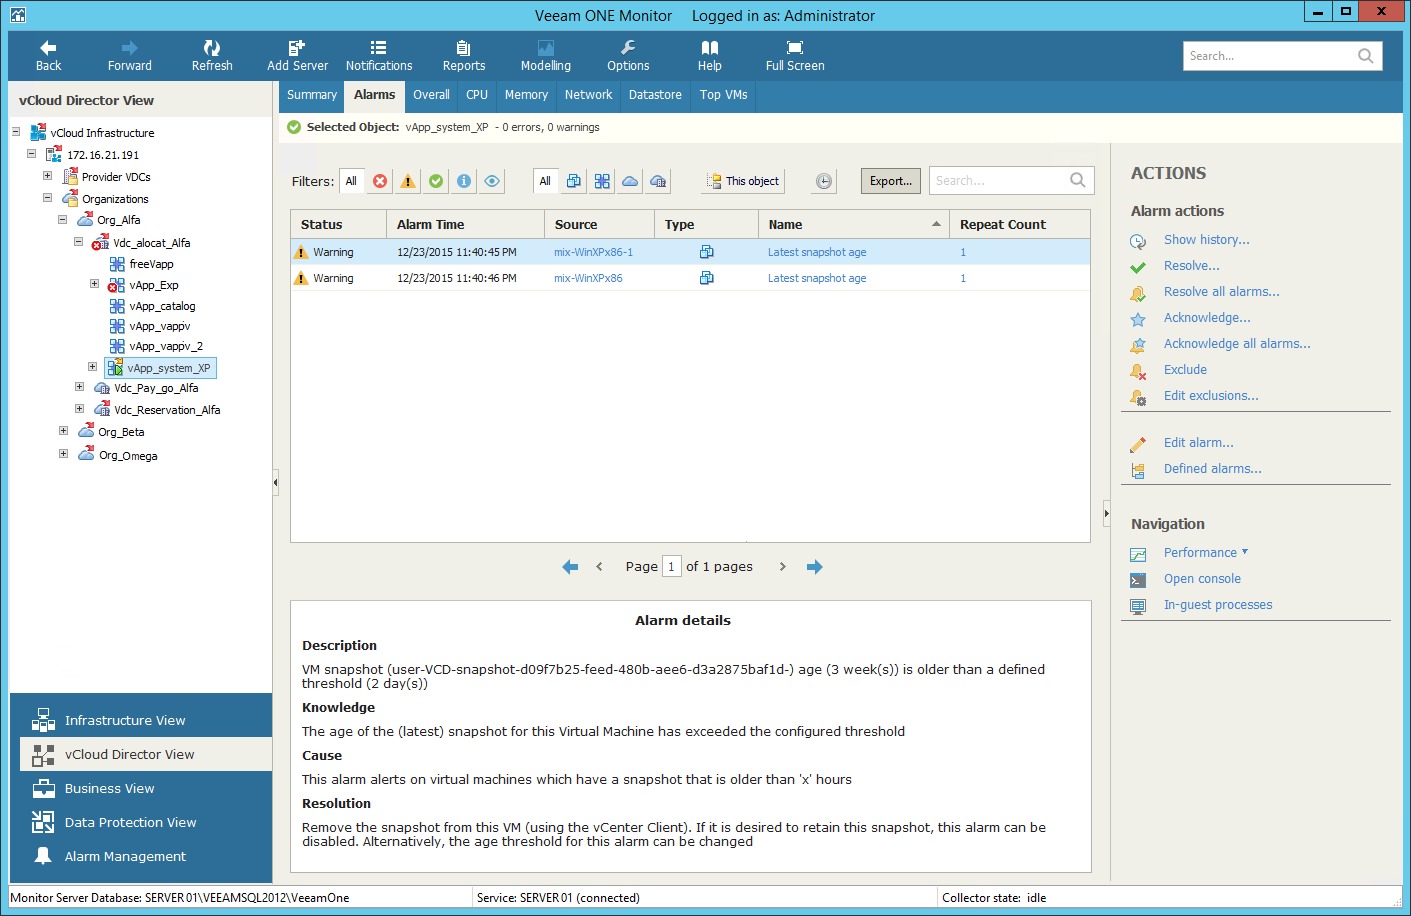Open the Reports toolbar item
Screen dimensions: 1411x916
464,56
